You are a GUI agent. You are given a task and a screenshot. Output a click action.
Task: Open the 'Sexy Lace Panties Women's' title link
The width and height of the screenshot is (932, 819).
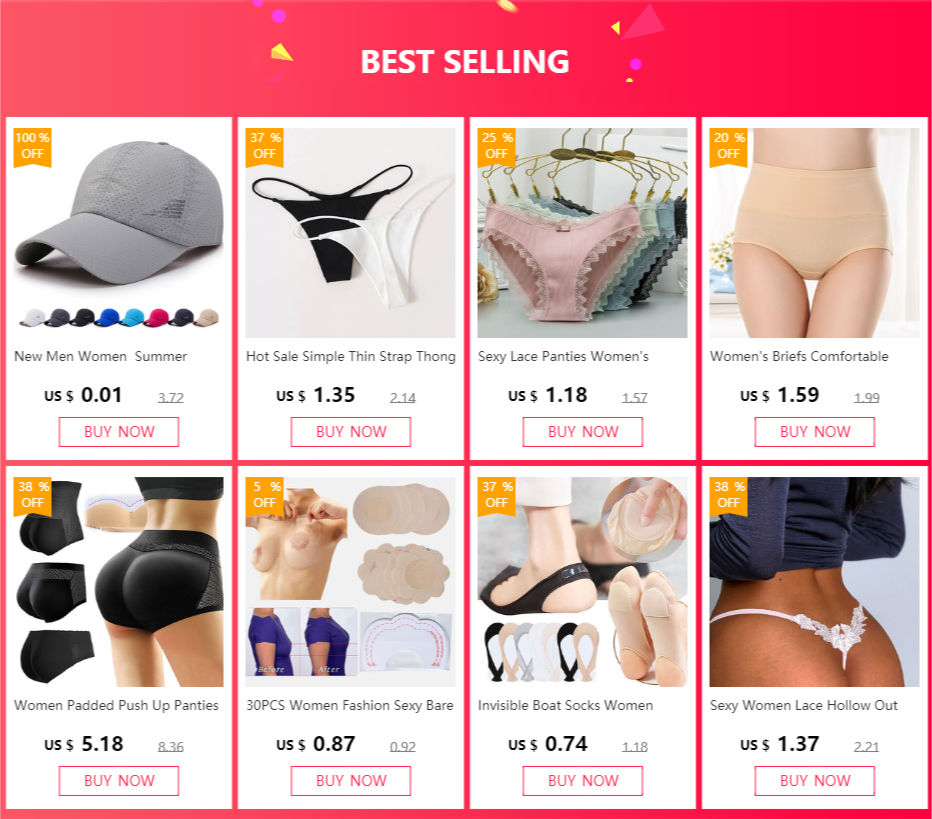pyautogui.click(x=563, y=357)
